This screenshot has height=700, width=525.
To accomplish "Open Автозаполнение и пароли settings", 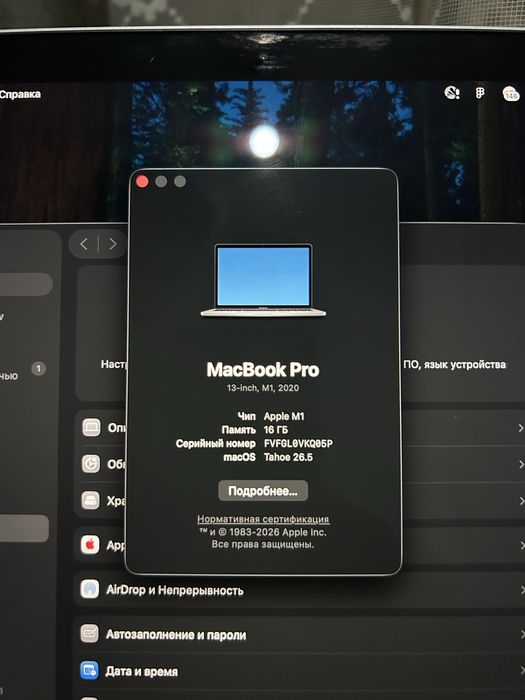I will pos(299,634).
